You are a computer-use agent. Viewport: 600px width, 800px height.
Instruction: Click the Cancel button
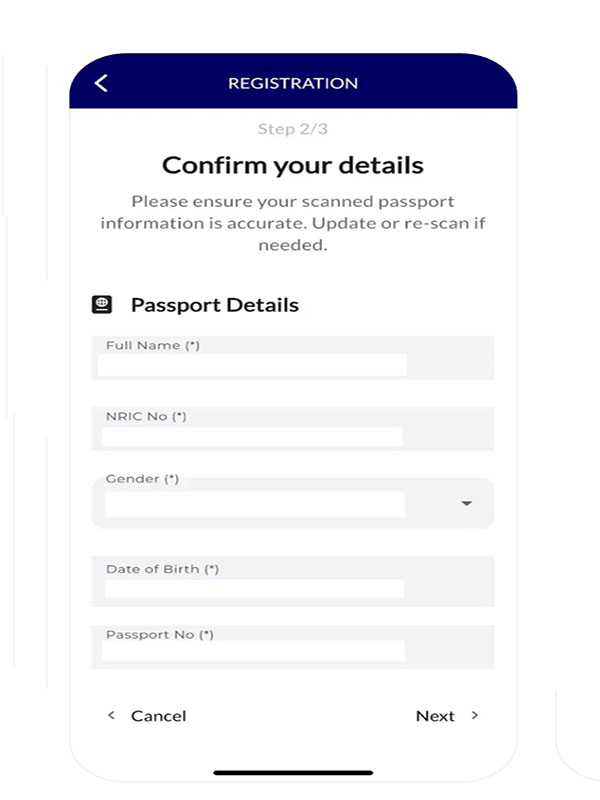(x=158, y=716)
